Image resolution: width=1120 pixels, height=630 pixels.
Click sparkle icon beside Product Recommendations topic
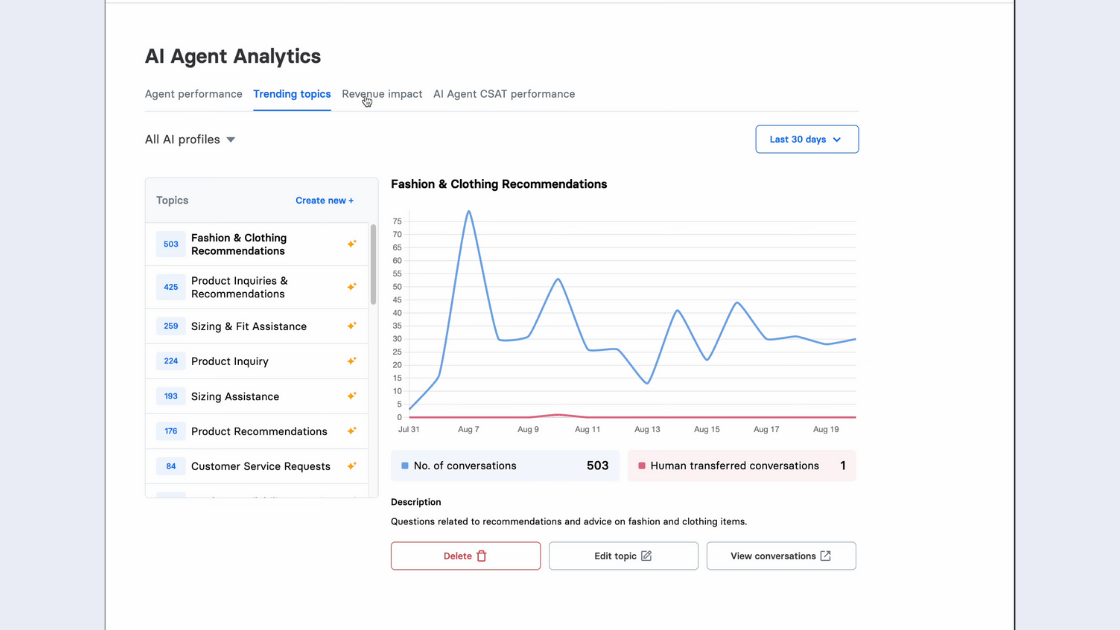(351, 431)
